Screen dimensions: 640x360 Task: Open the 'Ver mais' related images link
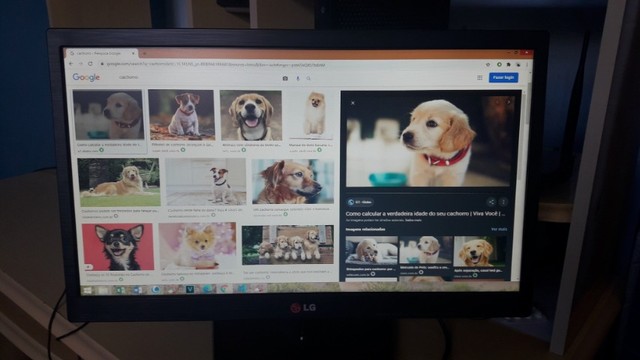[499, 229]
